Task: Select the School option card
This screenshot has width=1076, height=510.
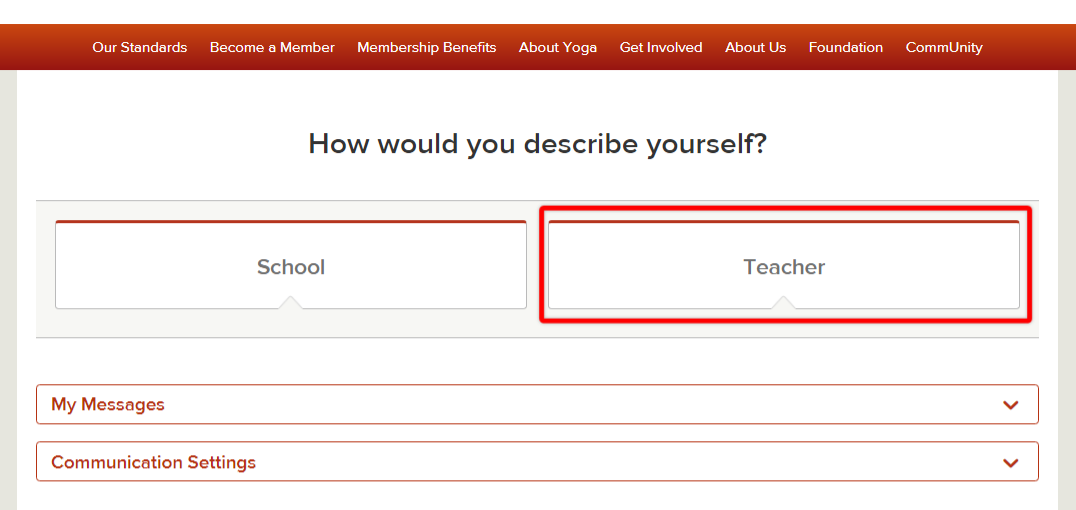Action: click(x=291, y=265)
